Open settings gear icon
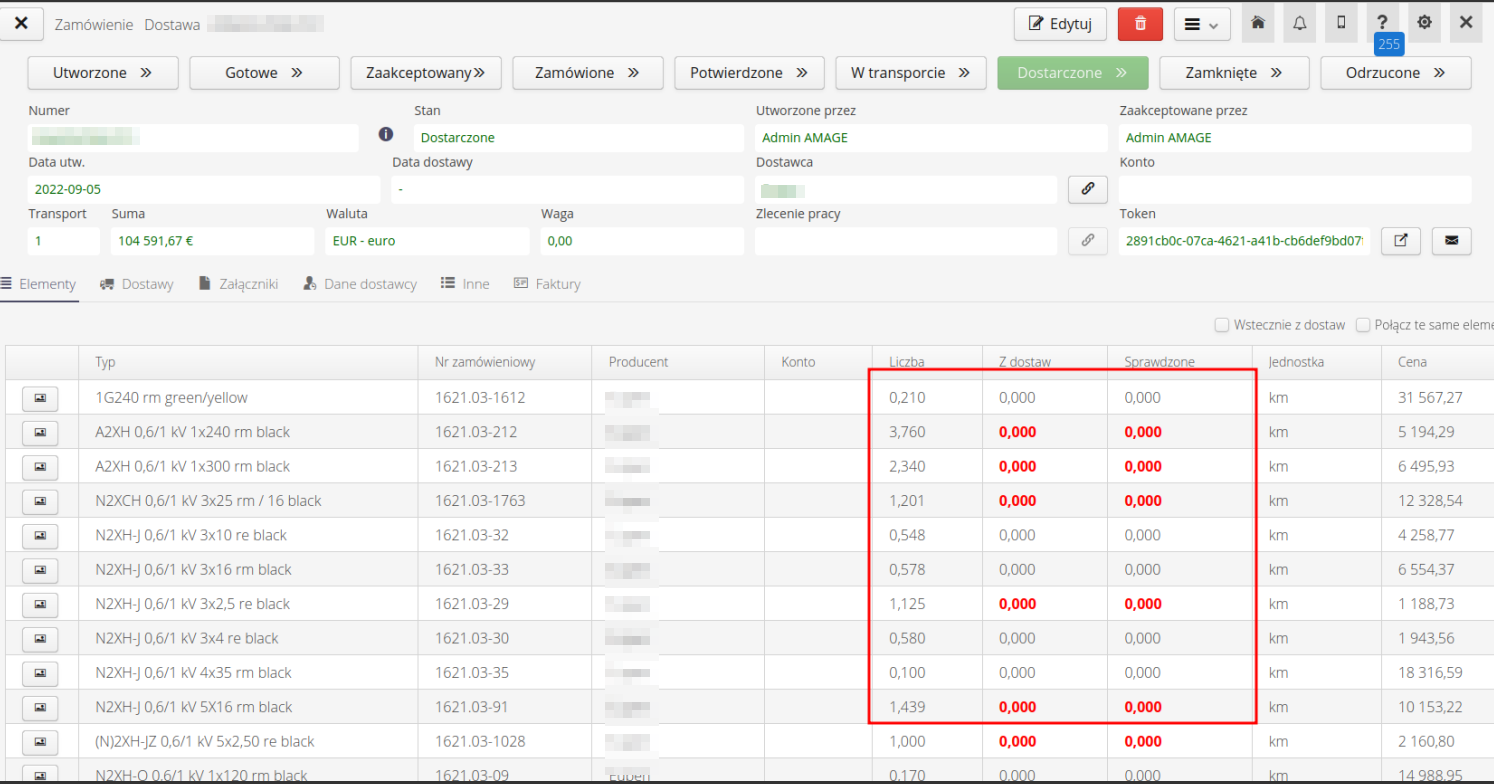The width and height of the screenshot is (1494, 784). coord(1424,23)
